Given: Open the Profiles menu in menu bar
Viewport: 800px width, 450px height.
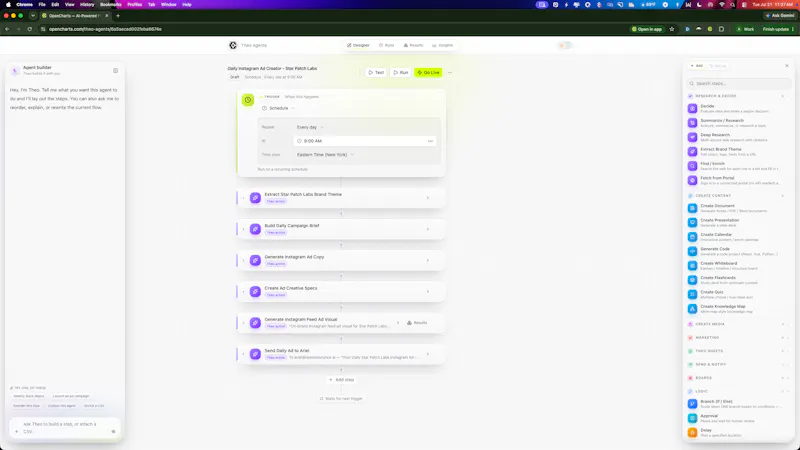Looking at the screenshot, I should coord(134,5).
